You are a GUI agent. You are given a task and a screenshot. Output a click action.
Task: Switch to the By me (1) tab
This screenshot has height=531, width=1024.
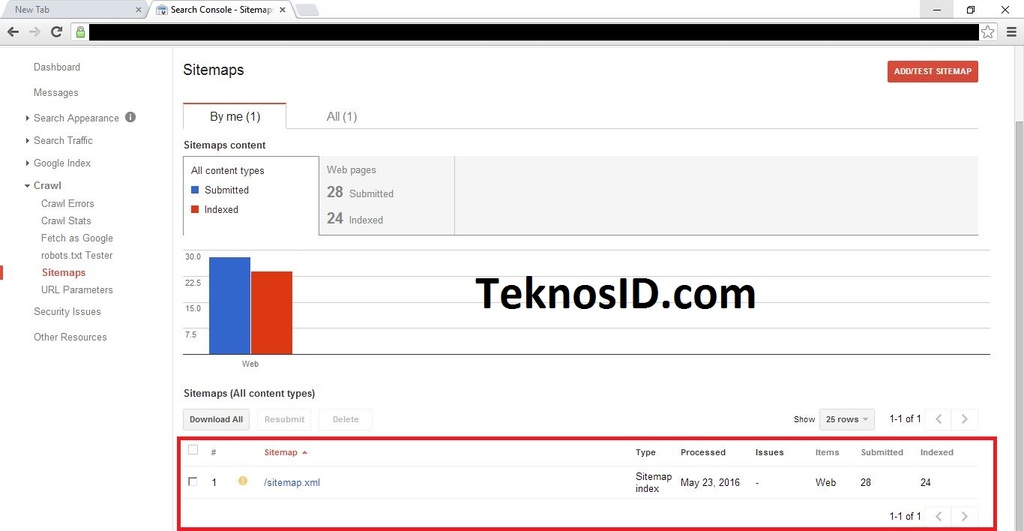(234, 116)
